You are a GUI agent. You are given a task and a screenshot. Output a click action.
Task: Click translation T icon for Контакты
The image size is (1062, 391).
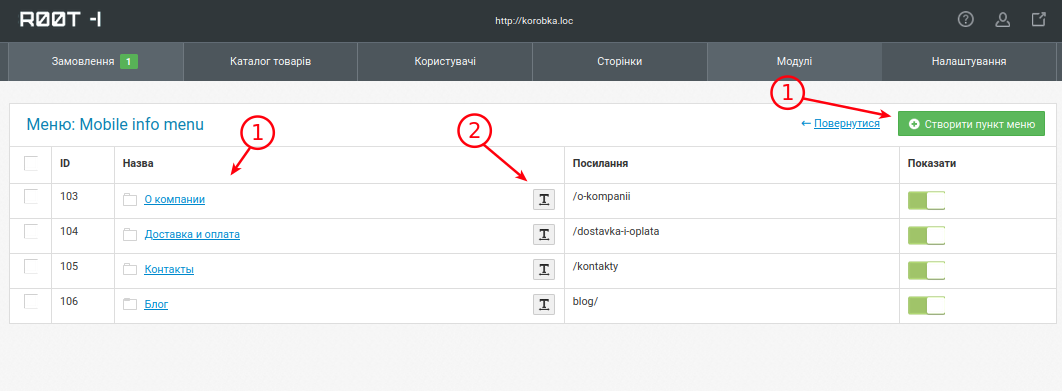pos(543,270)
